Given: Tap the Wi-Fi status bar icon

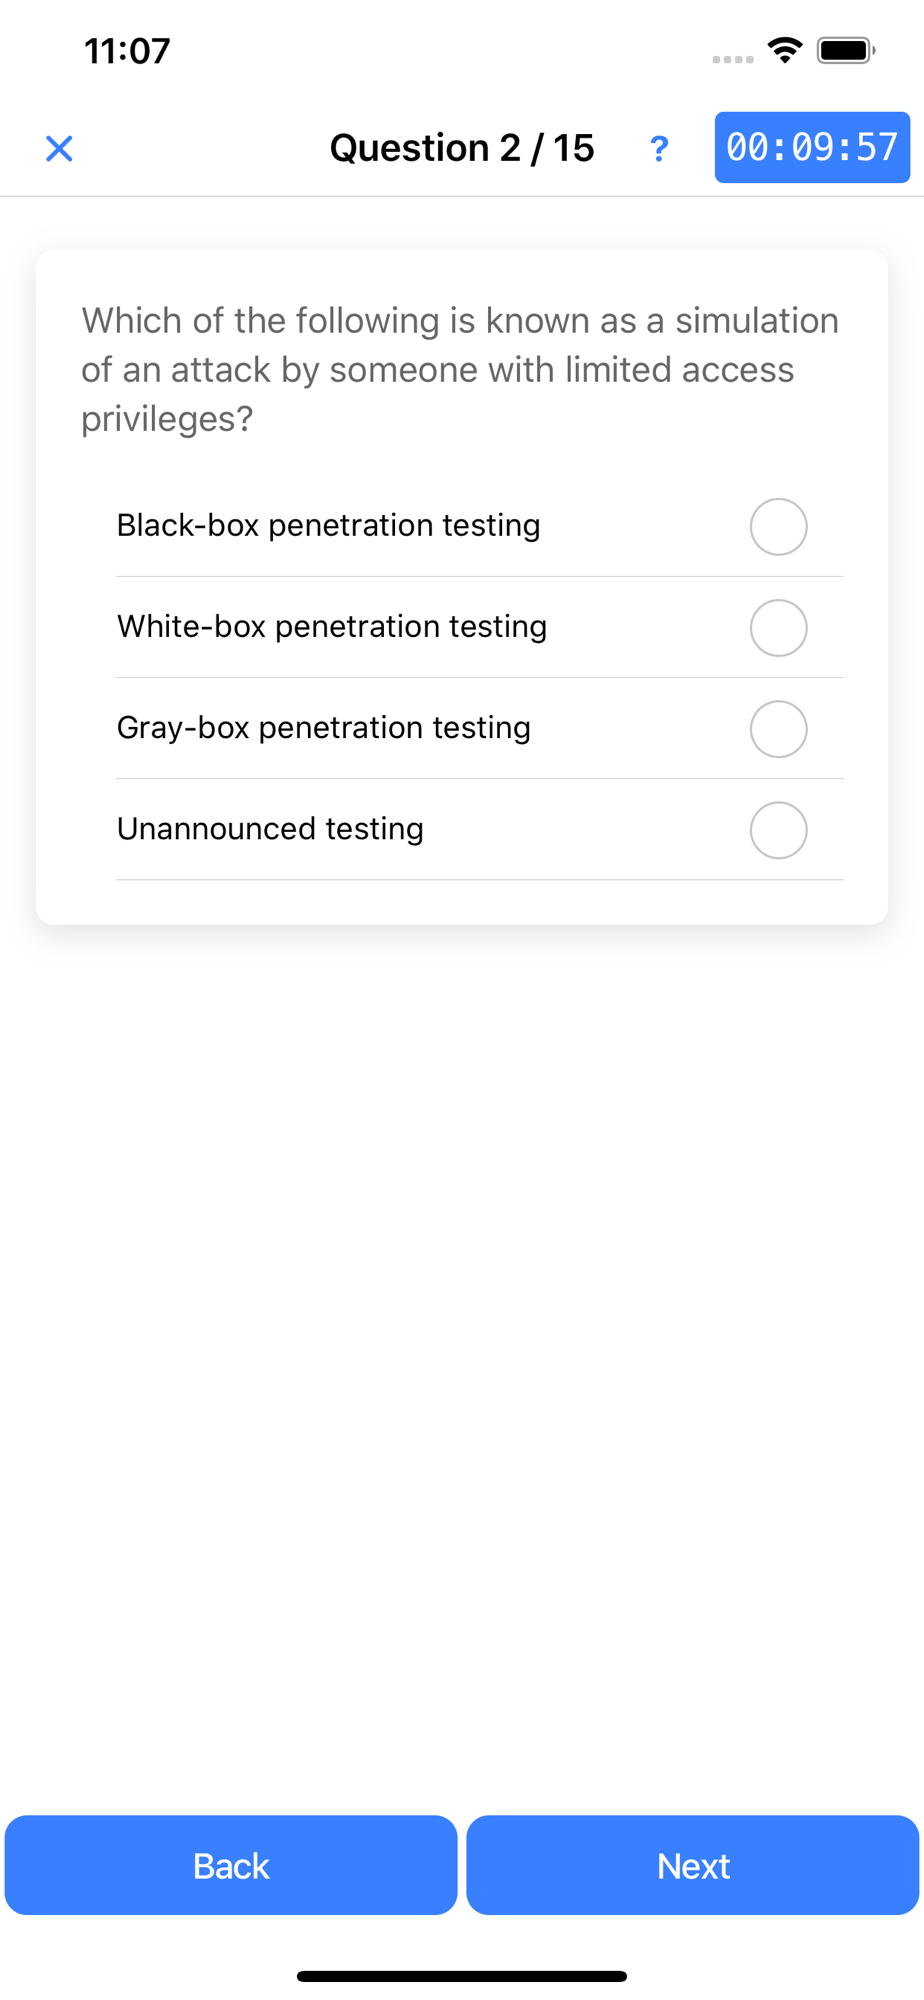Looking at the screenshot, I should tap(786, 50).
